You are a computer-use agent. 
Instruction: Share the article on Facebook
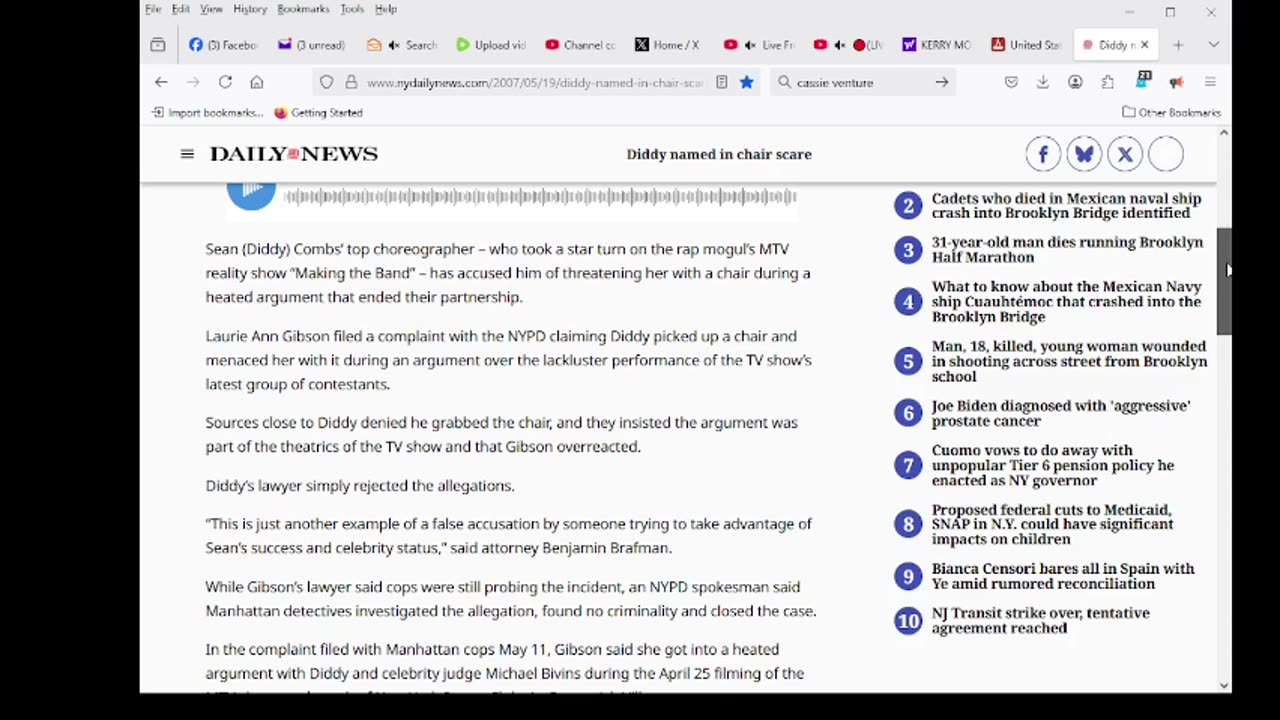click(x=1043, y=154)
